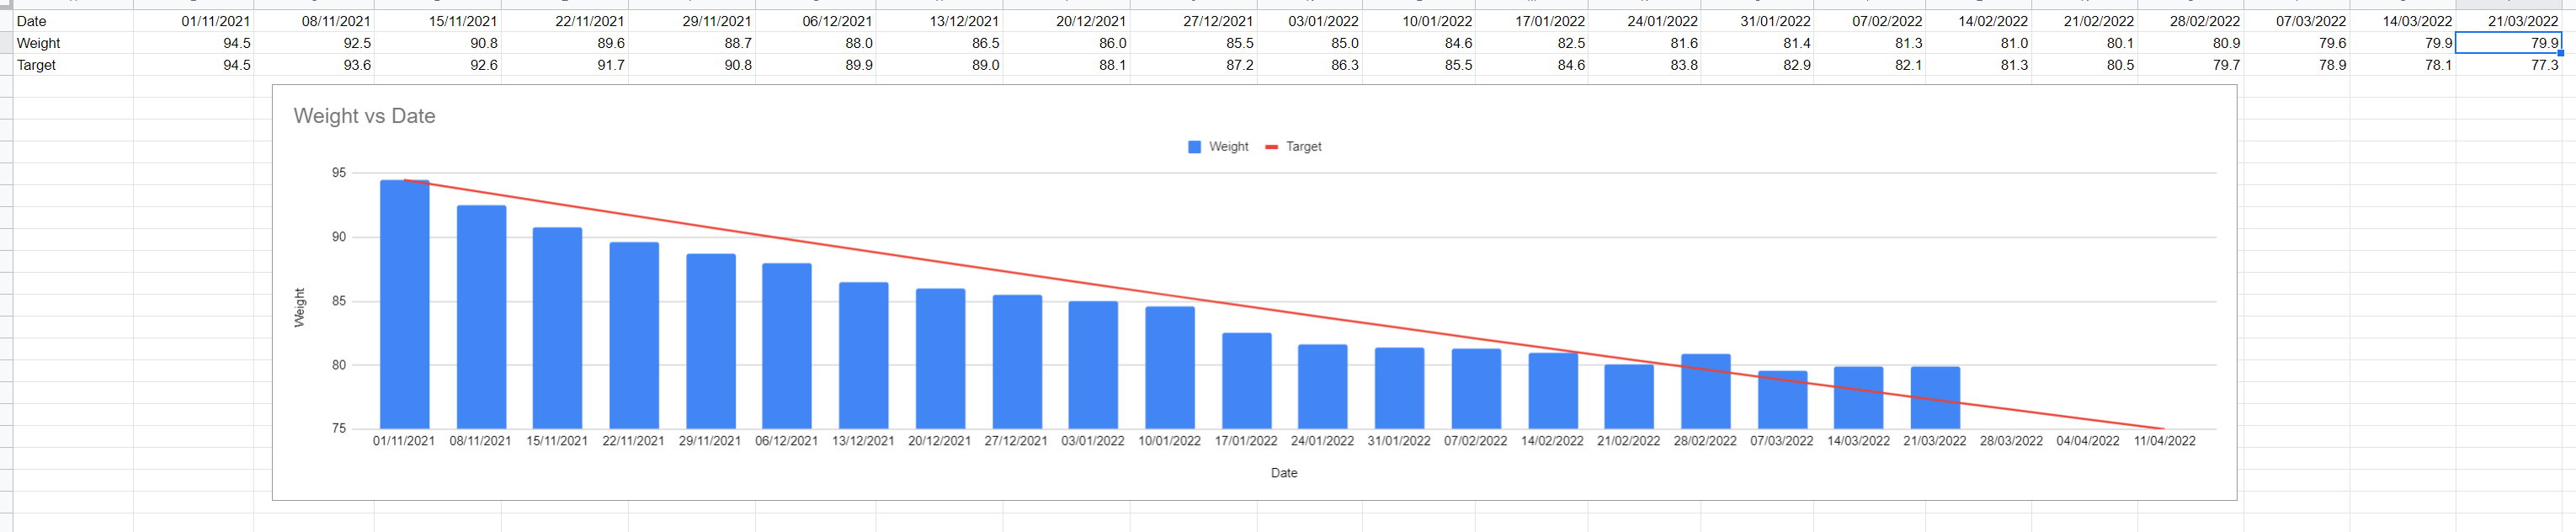Image resolution: width=2576 pixels, height=532 pixels.
Task: Select the horizontal axis title 'Date'
Action: click(1283, 473)
